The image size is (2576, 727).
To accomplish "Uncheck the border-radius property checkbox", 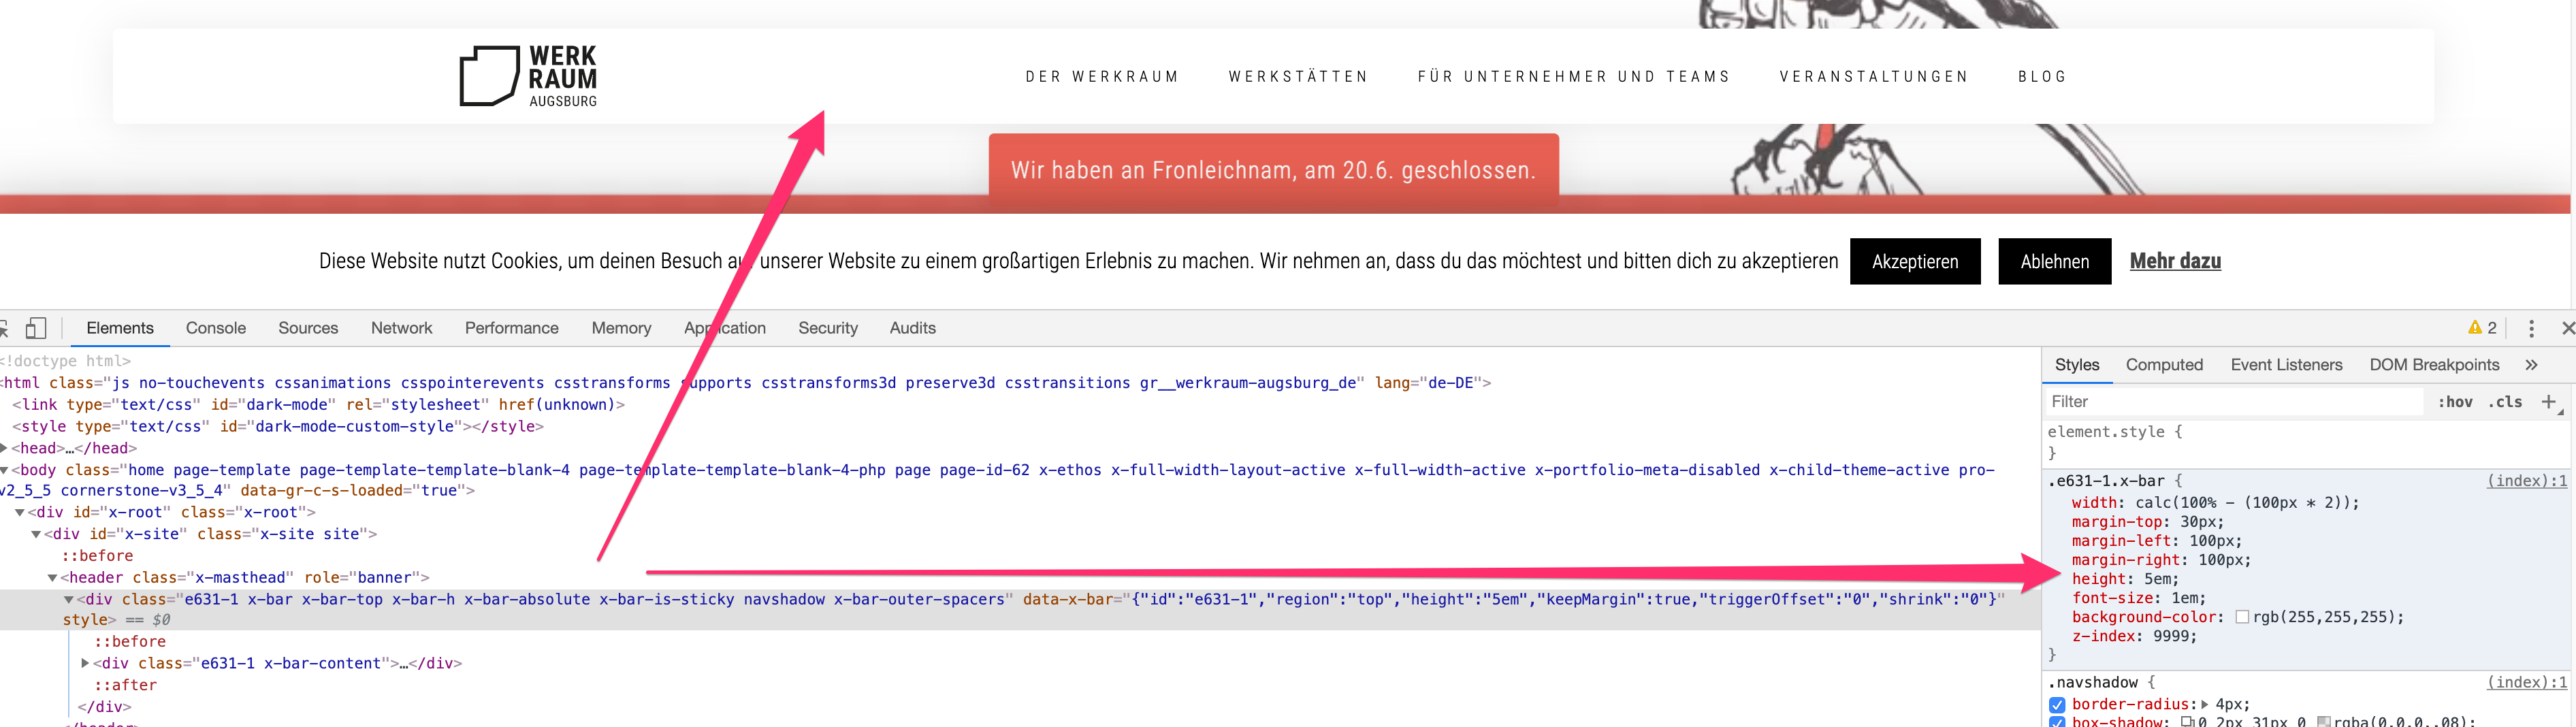I will pyautogui.click(x=2057, y=704).
